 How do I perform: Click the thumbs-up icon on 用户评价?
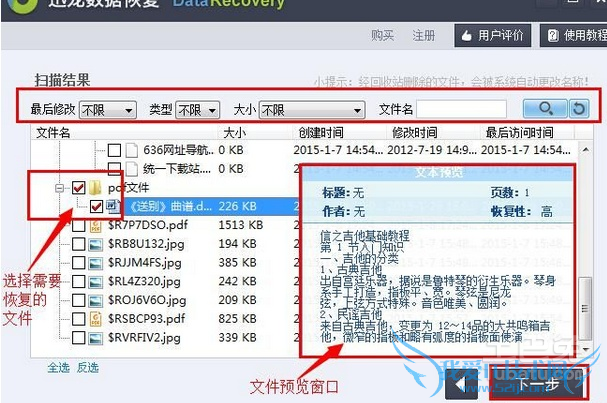[467, 36]
